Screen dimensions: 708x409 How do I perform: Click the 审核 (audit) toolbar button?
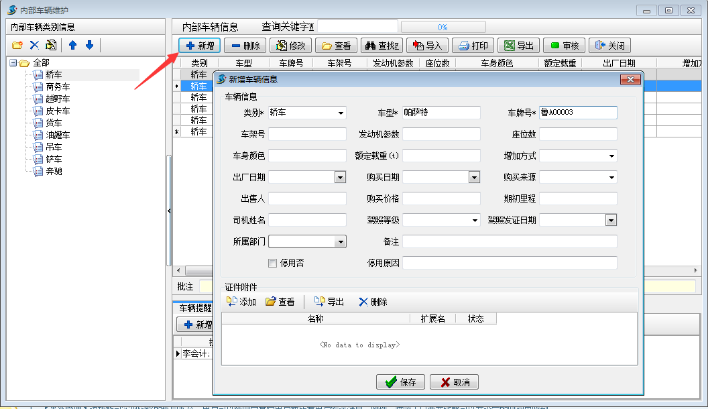coord(564,46)
